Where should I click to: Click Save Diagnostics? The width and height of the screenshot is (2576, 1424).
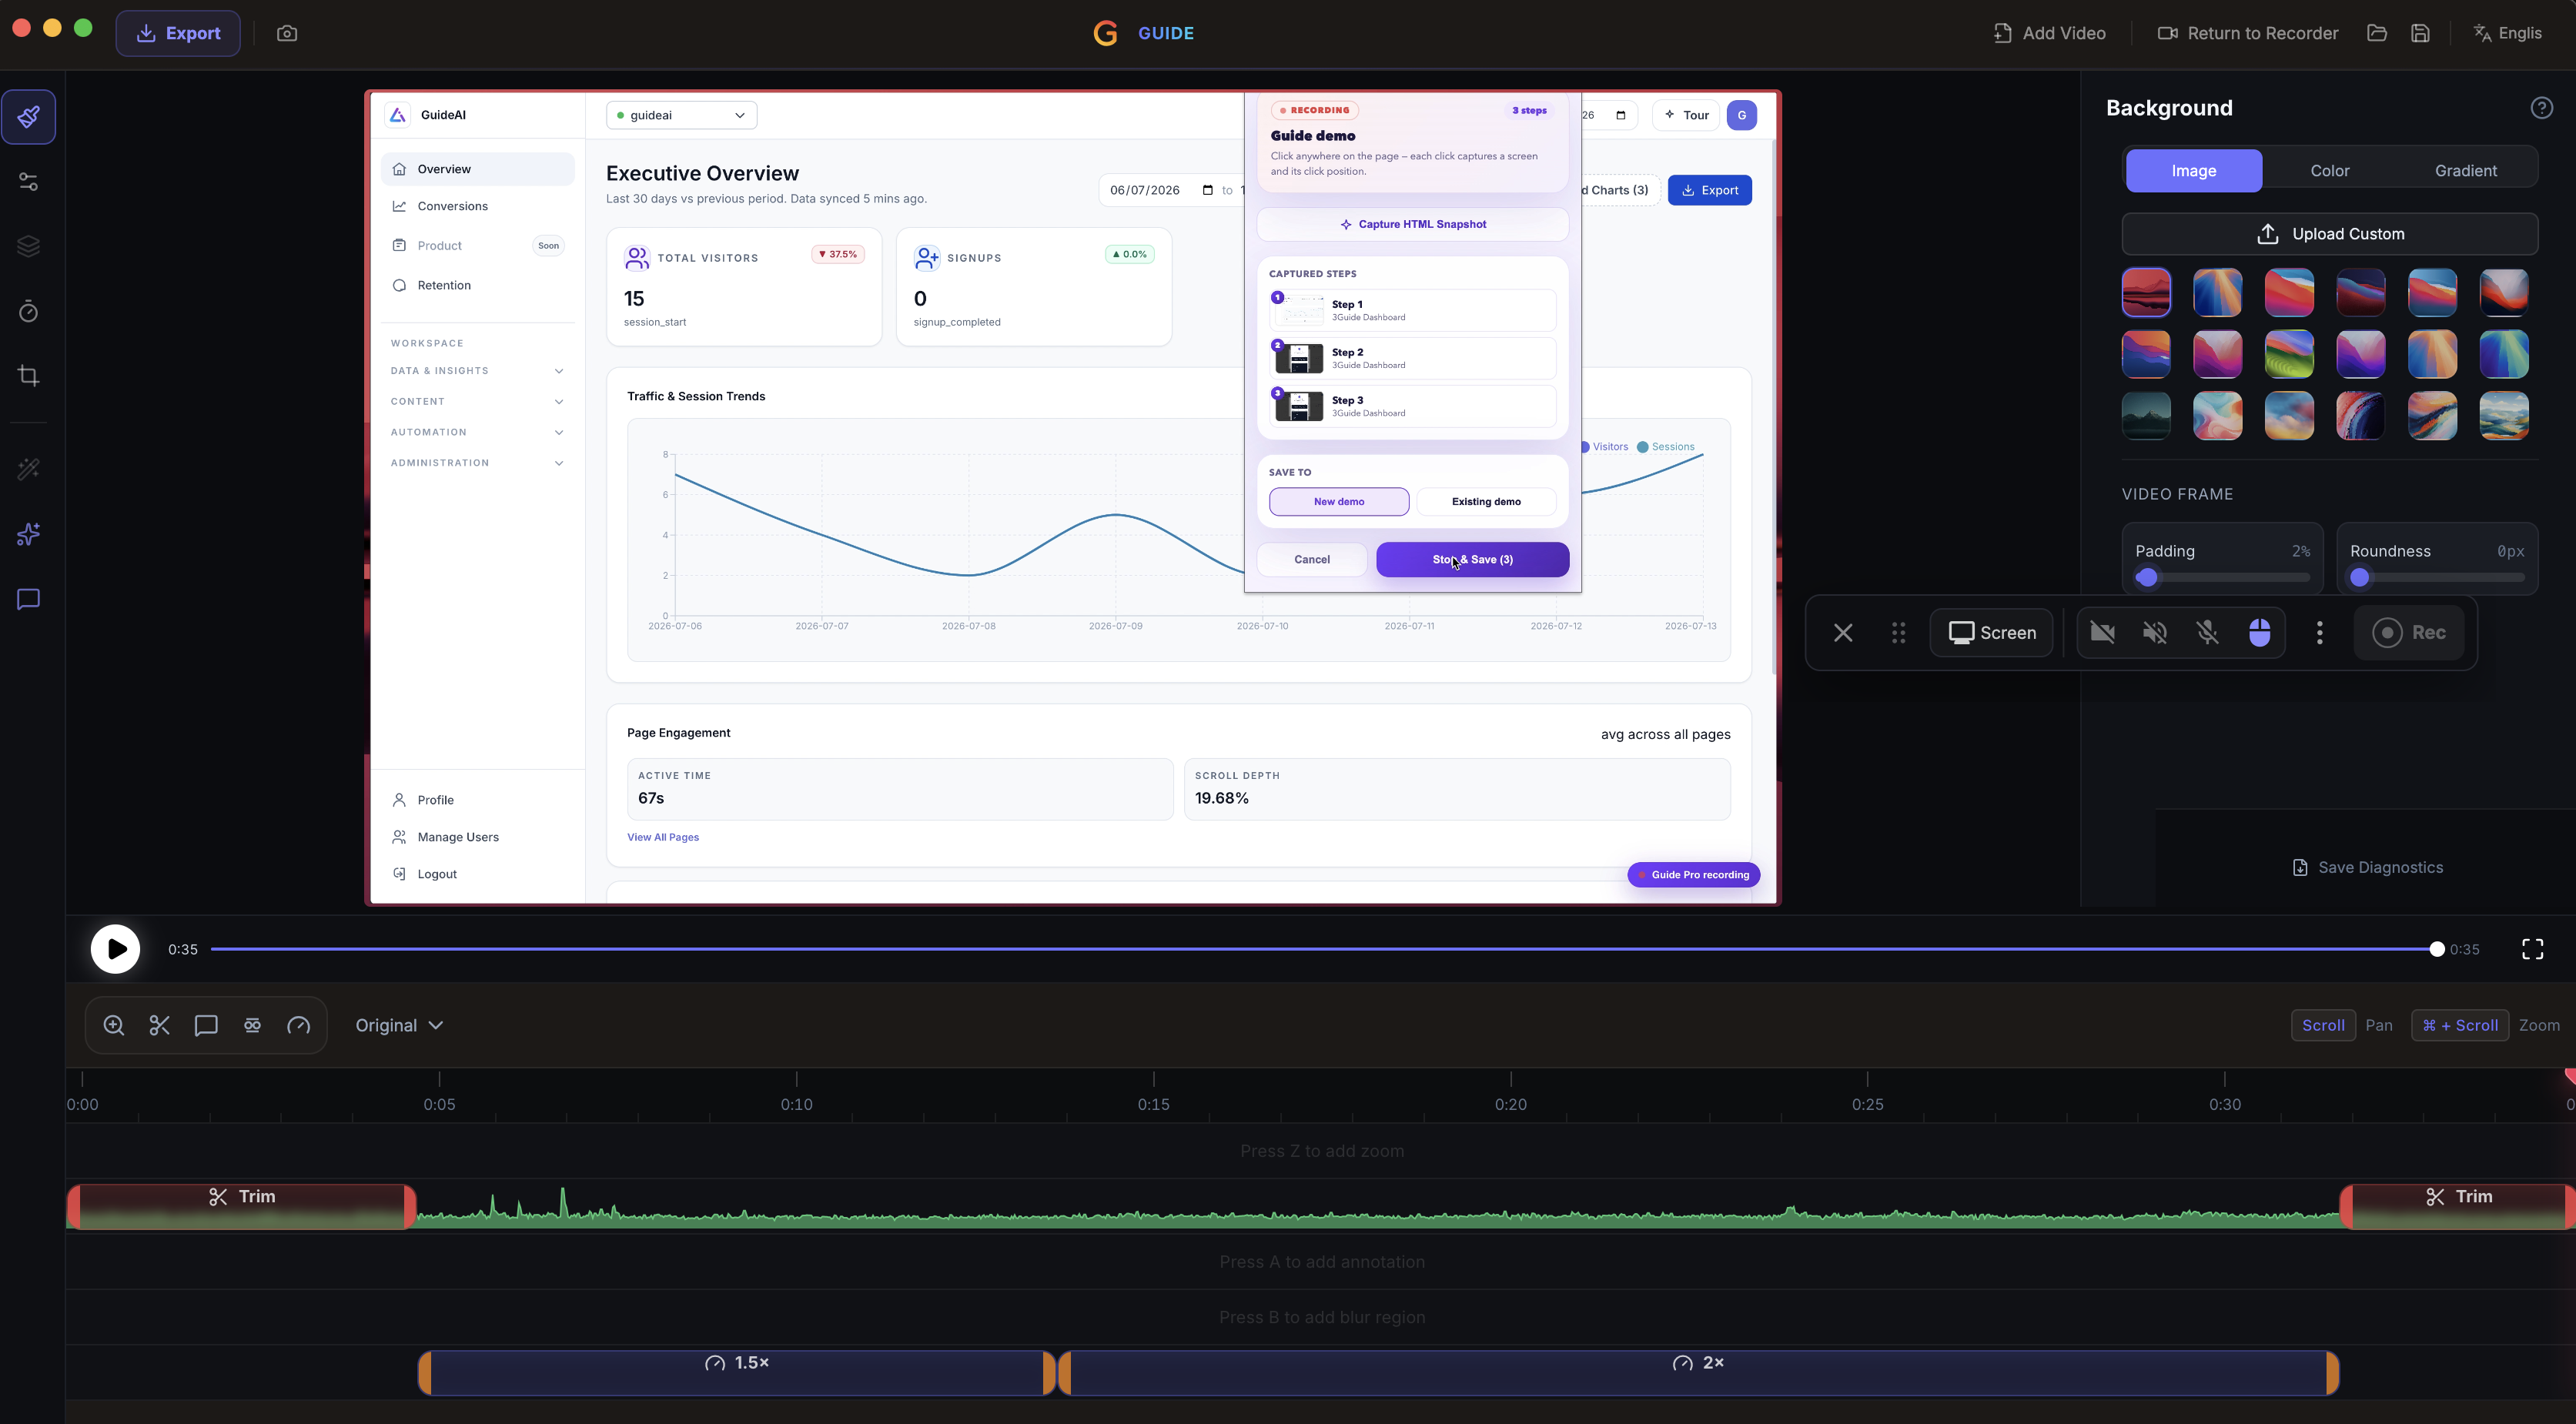pos(2367,868)
